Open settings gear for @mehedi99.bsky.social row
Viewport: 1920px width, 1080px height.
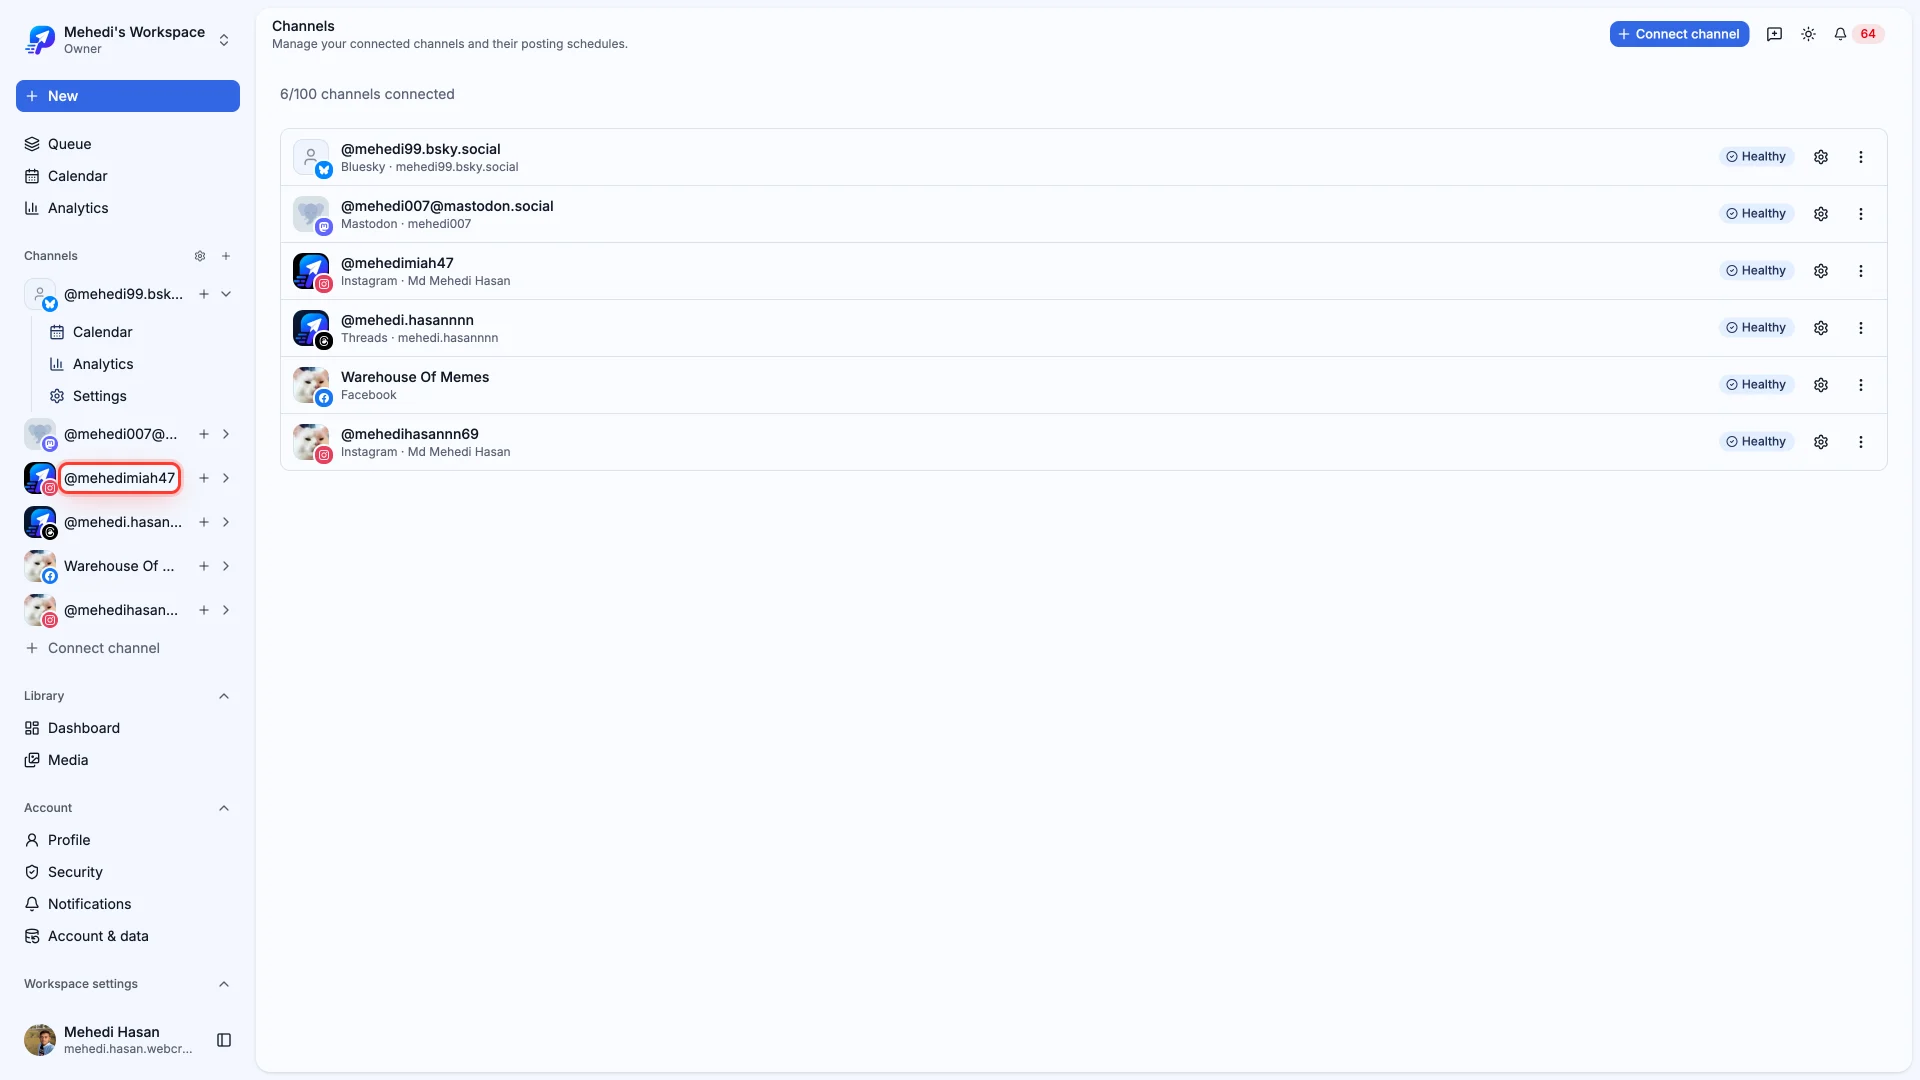click(1821, 157)
